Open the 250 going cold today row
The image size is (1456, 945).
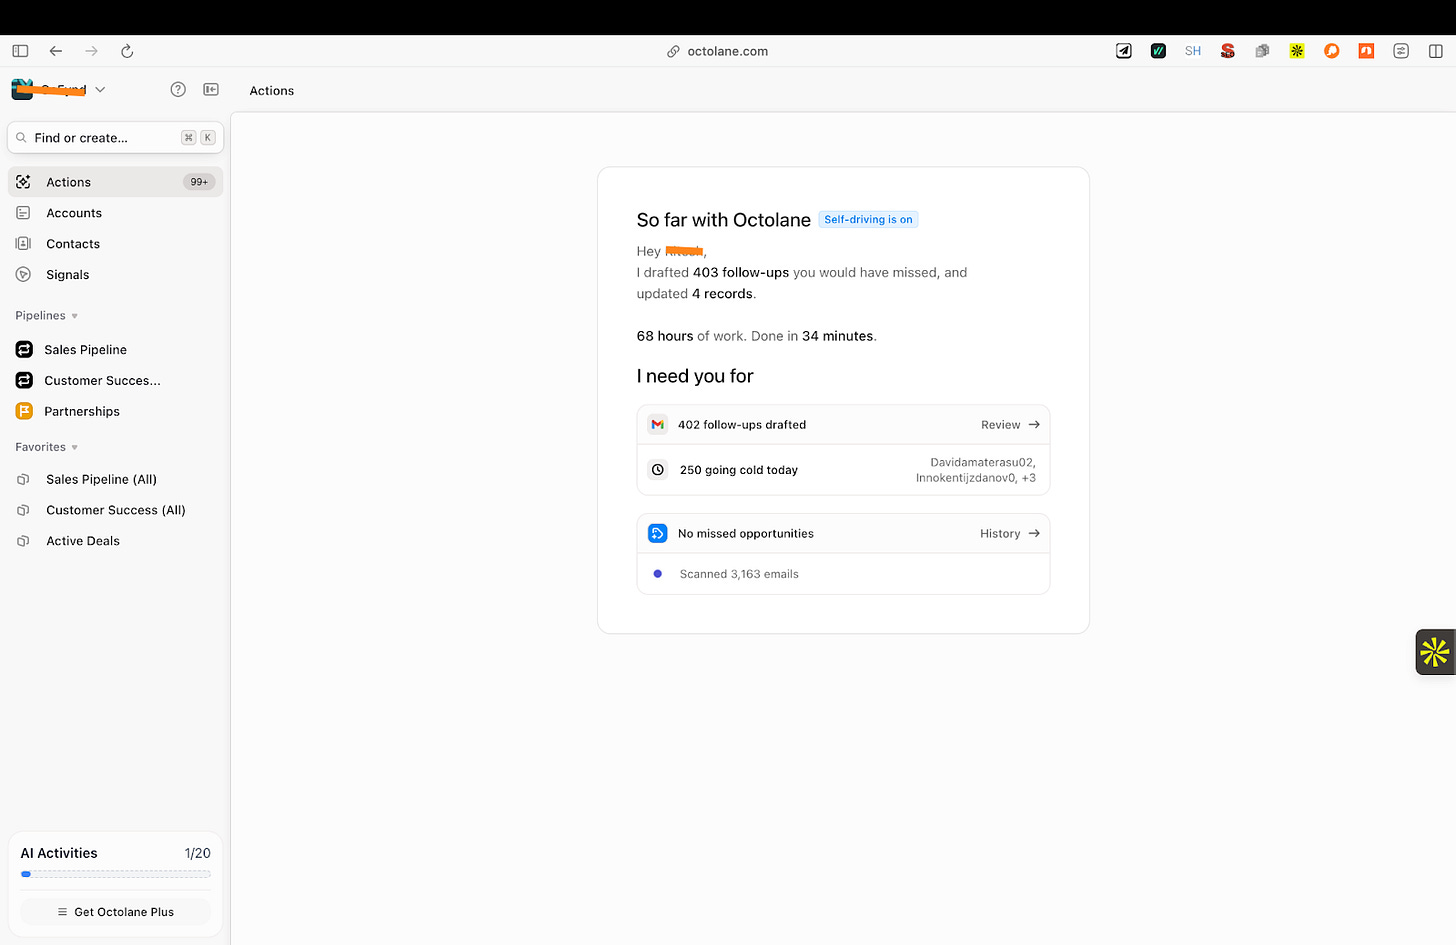843,470
